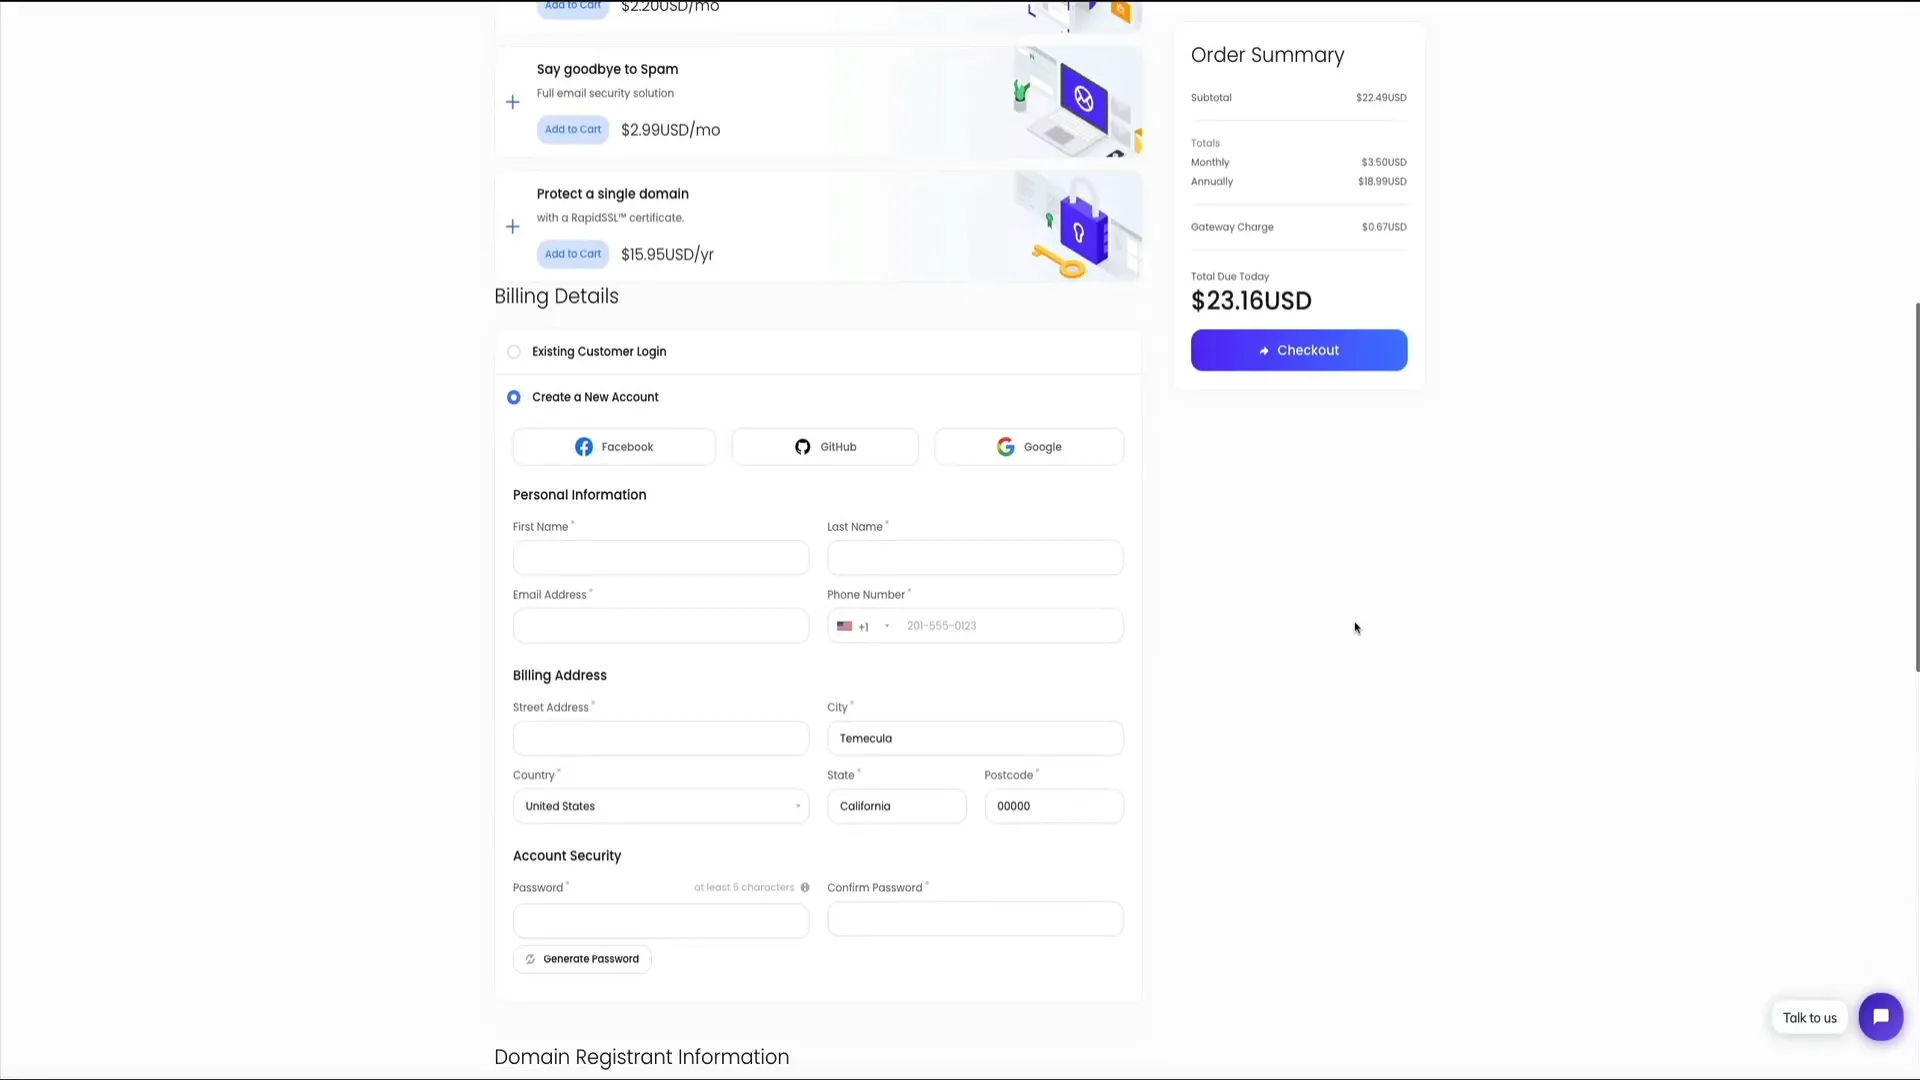
Task: Click the Billing Address heading
Action: 560,676
